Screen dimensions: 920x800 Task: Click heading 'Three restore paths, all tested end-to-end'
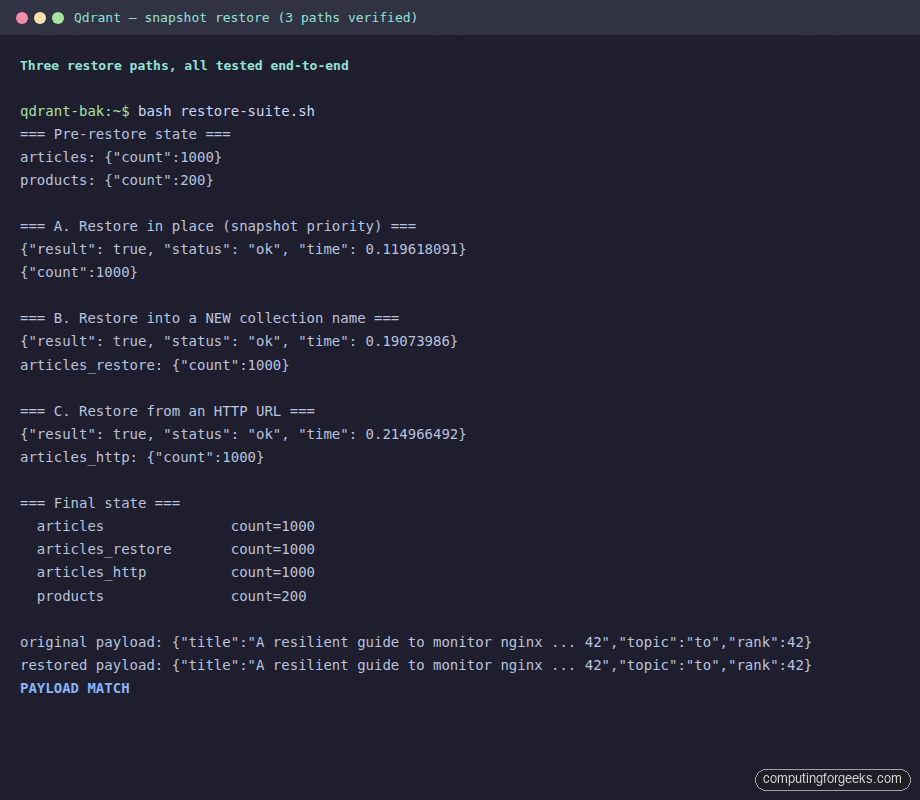coord(184,66)
